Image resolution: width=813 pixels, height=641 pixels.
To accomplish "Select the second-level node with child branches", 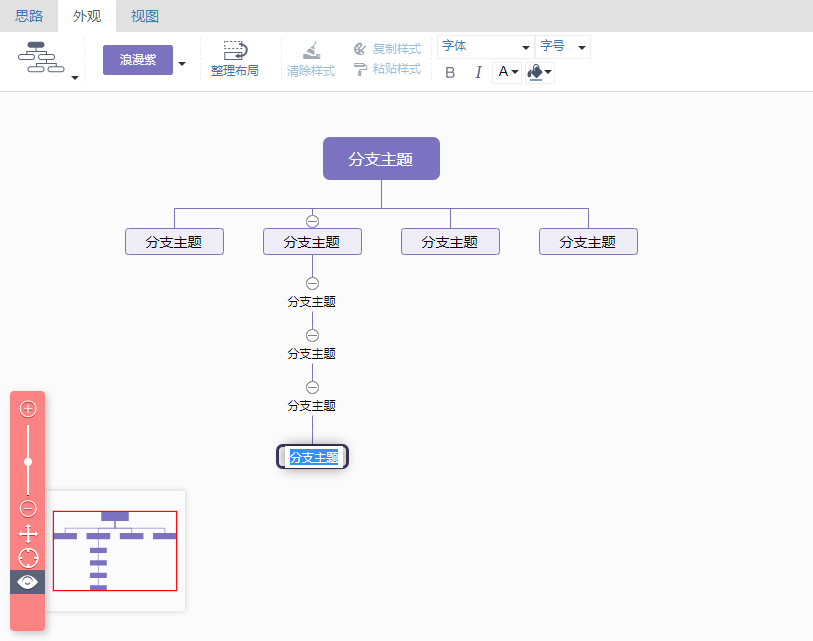I will 312,242.
